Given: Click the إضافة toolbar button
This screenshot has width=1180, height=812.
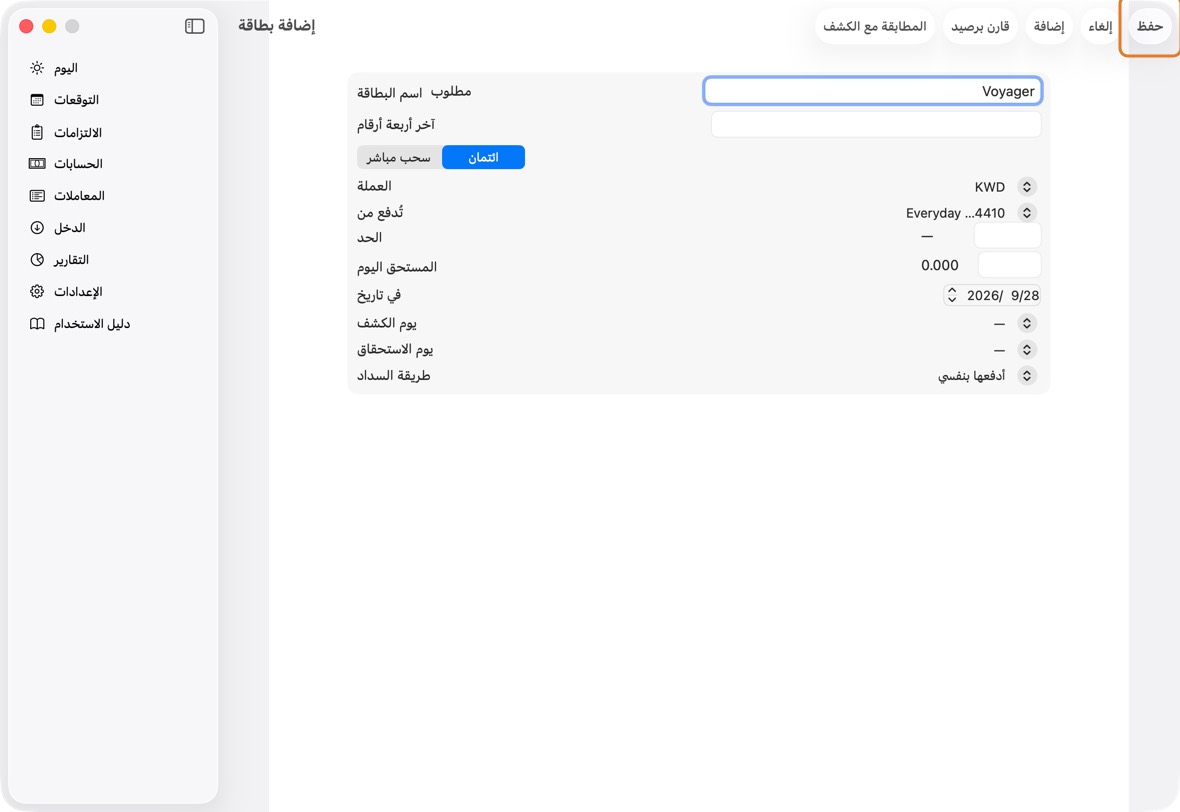Looking at the screenshot, I should click(x=1049, y=26).
